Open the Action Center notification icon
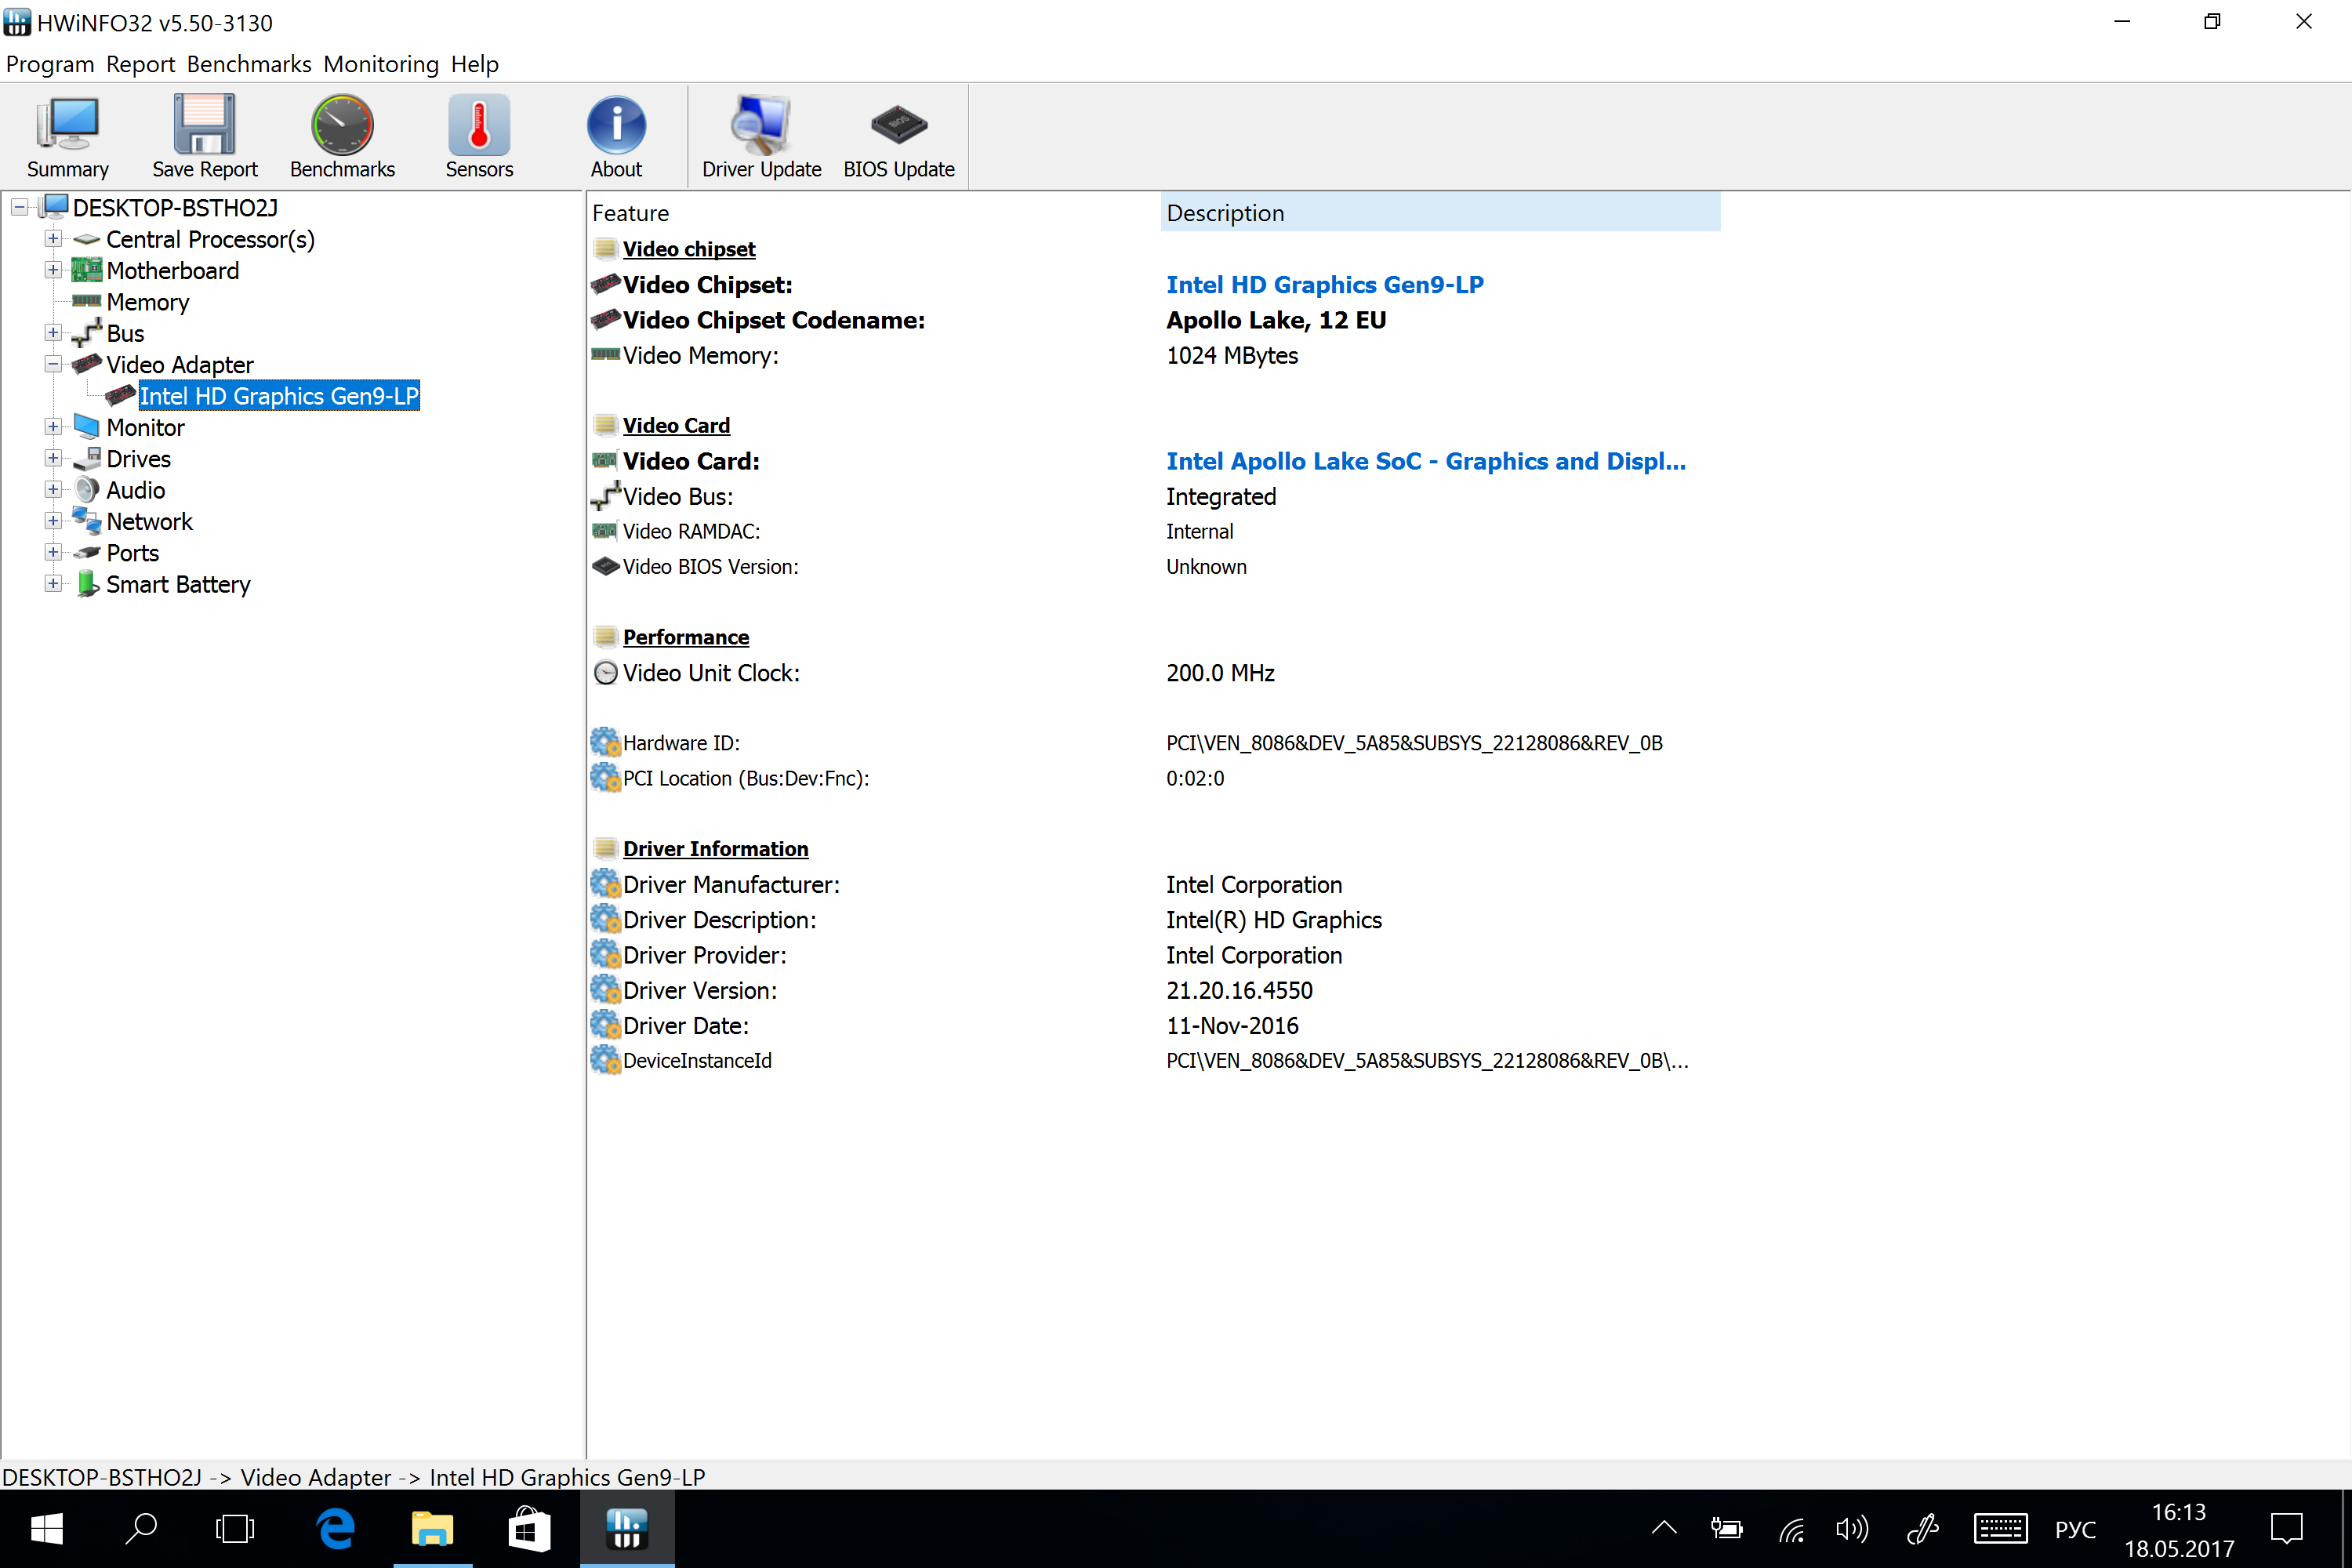The image size is (2352, 1568). (2286, 1529)
